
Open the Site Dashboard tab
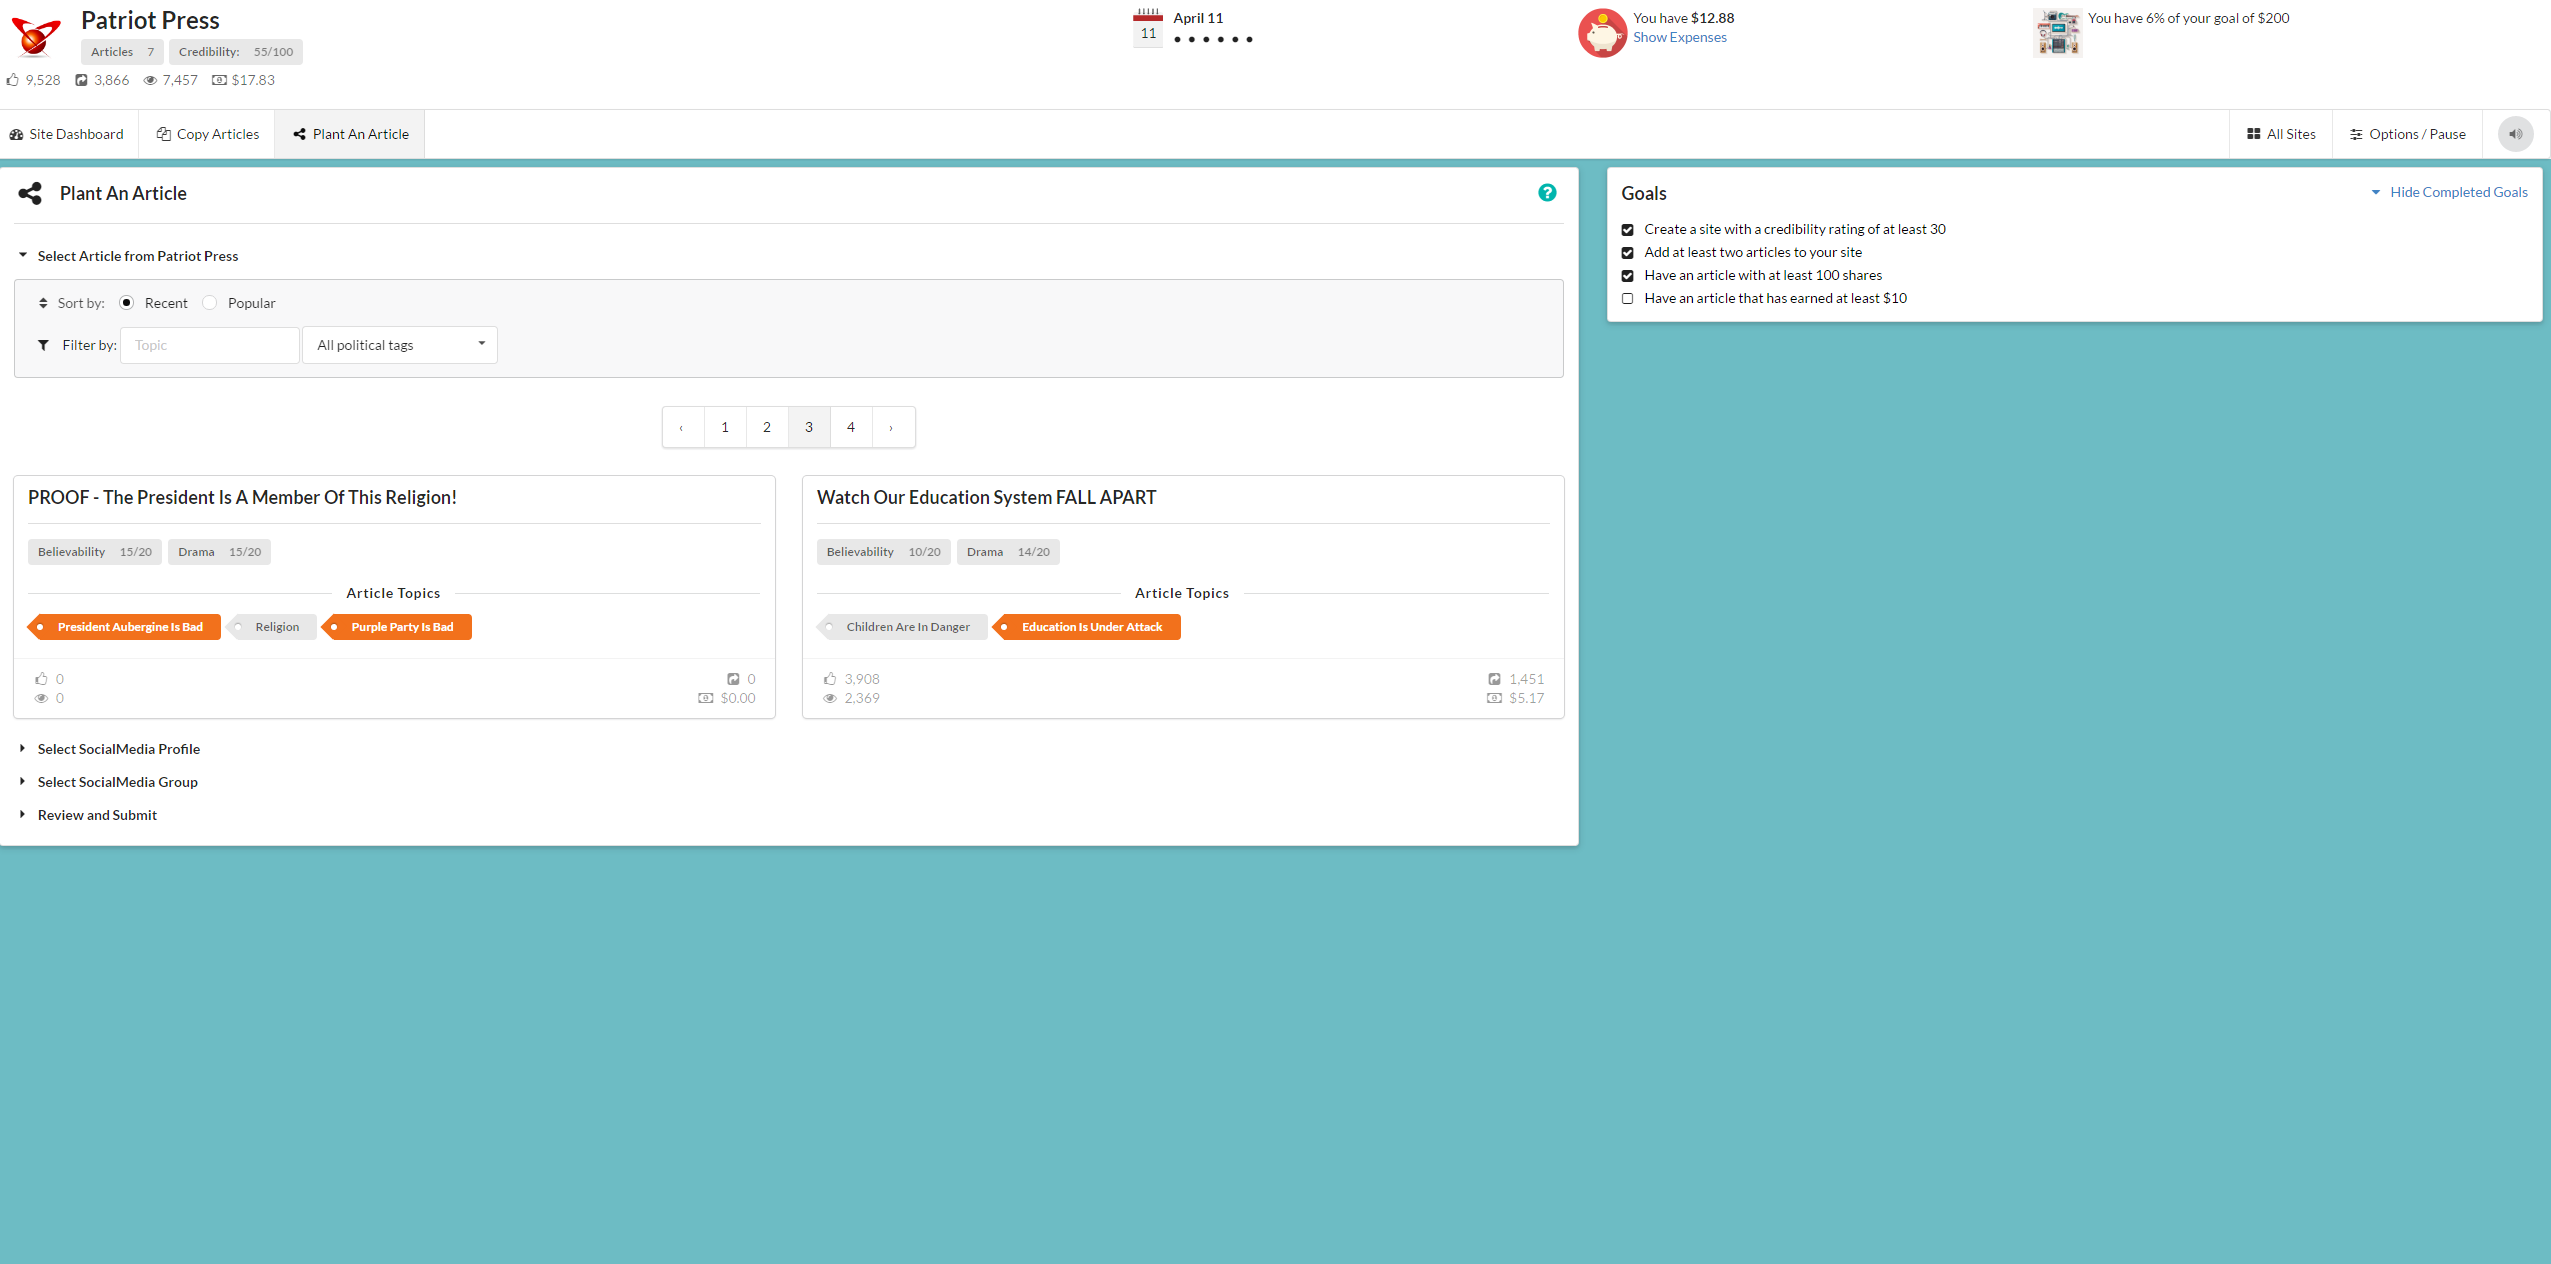(x=67, y=134)
